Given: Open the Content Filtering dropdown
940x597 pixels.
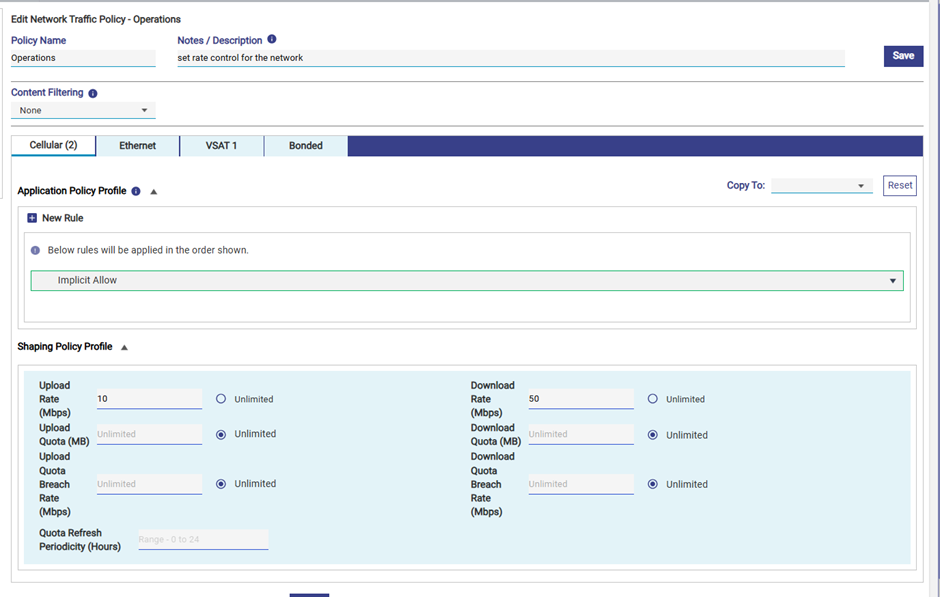Looking at the screenshot, I should click(x=83, y=110).
